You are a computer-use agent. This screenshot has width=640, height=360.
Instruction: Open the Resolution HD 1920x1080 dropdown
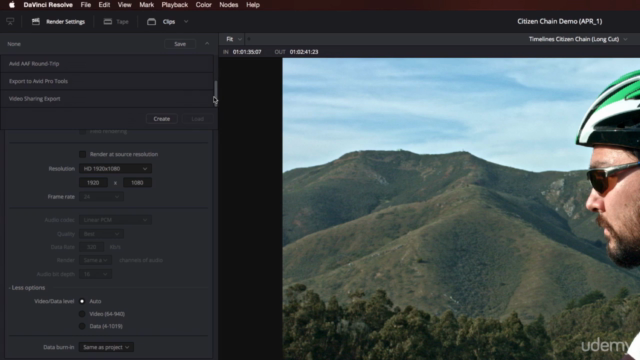115,169
